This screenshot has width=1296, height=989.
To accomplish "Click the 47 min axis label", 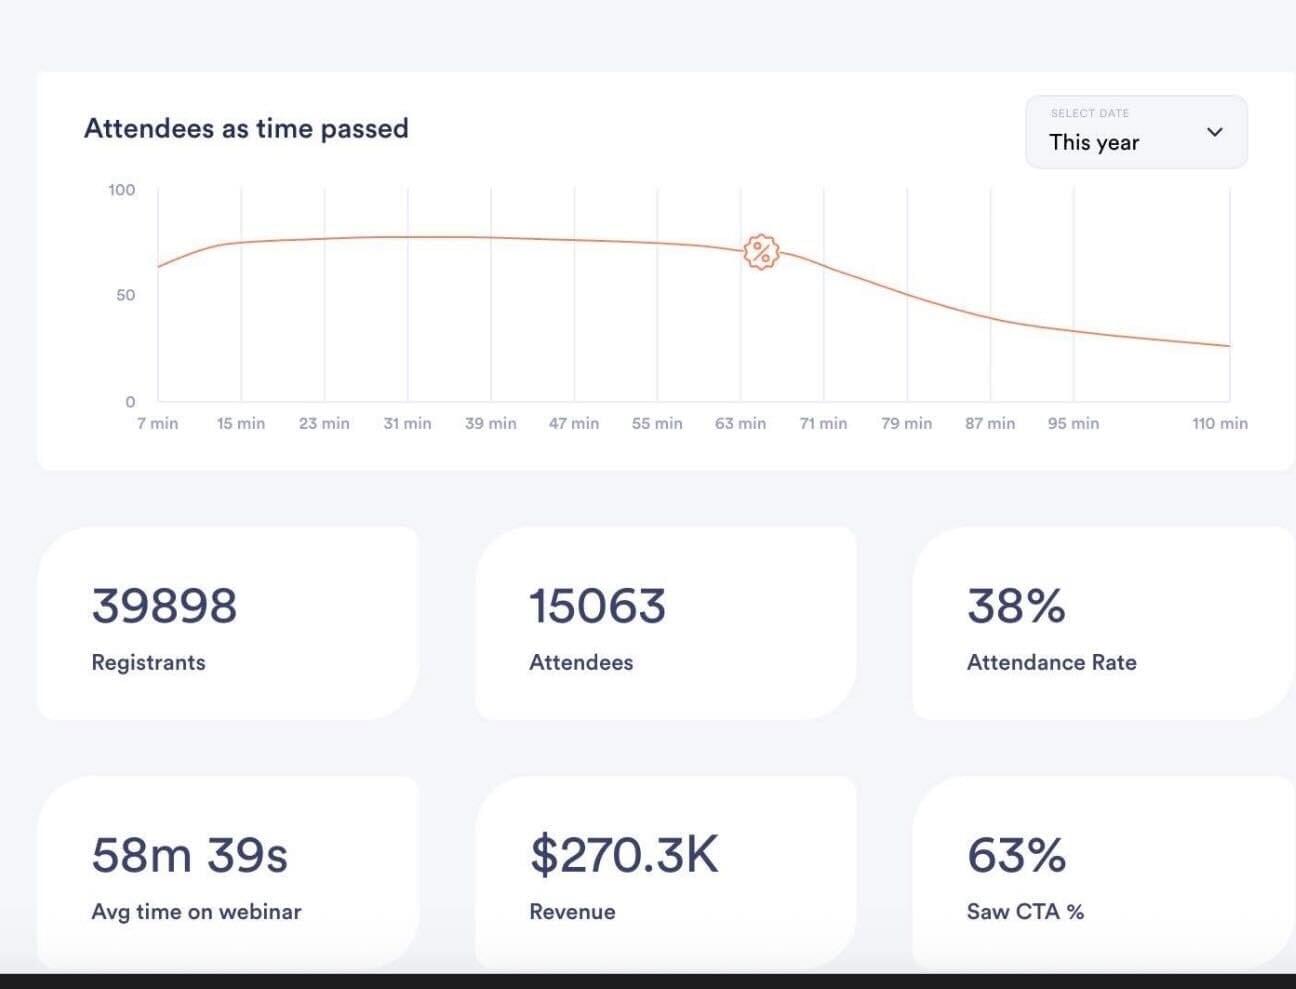I will pyautogui.click(x=574, y=424).
